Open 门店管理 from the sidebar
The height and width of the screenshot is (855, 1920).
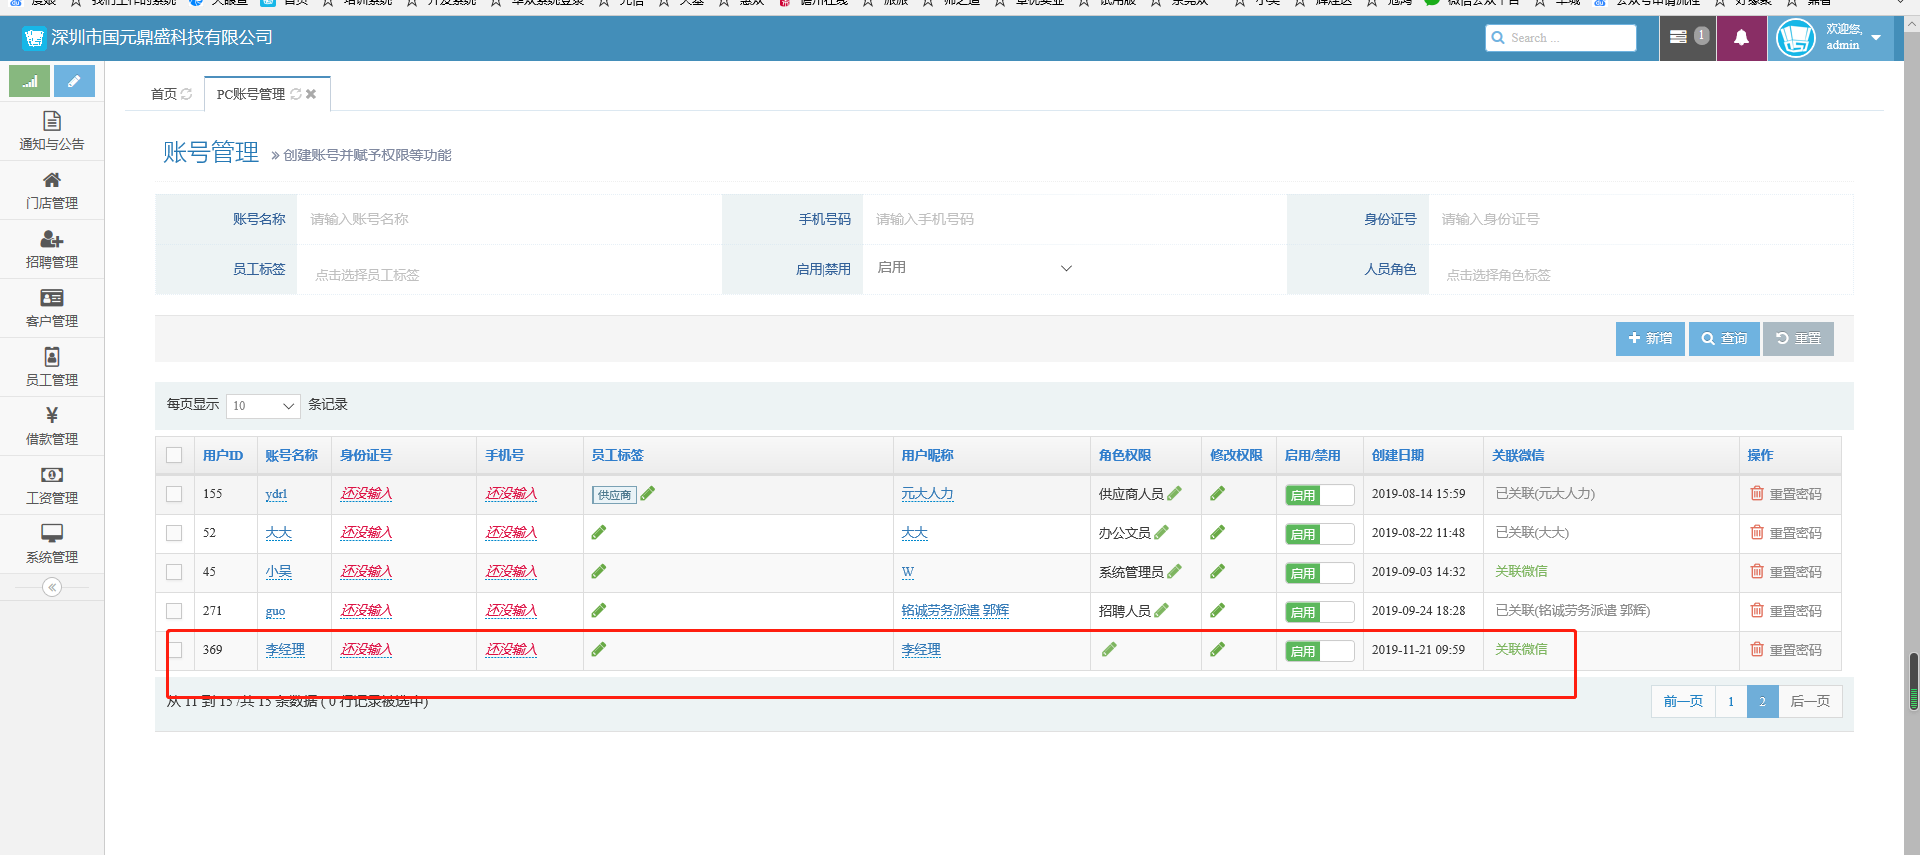(52, 190)
